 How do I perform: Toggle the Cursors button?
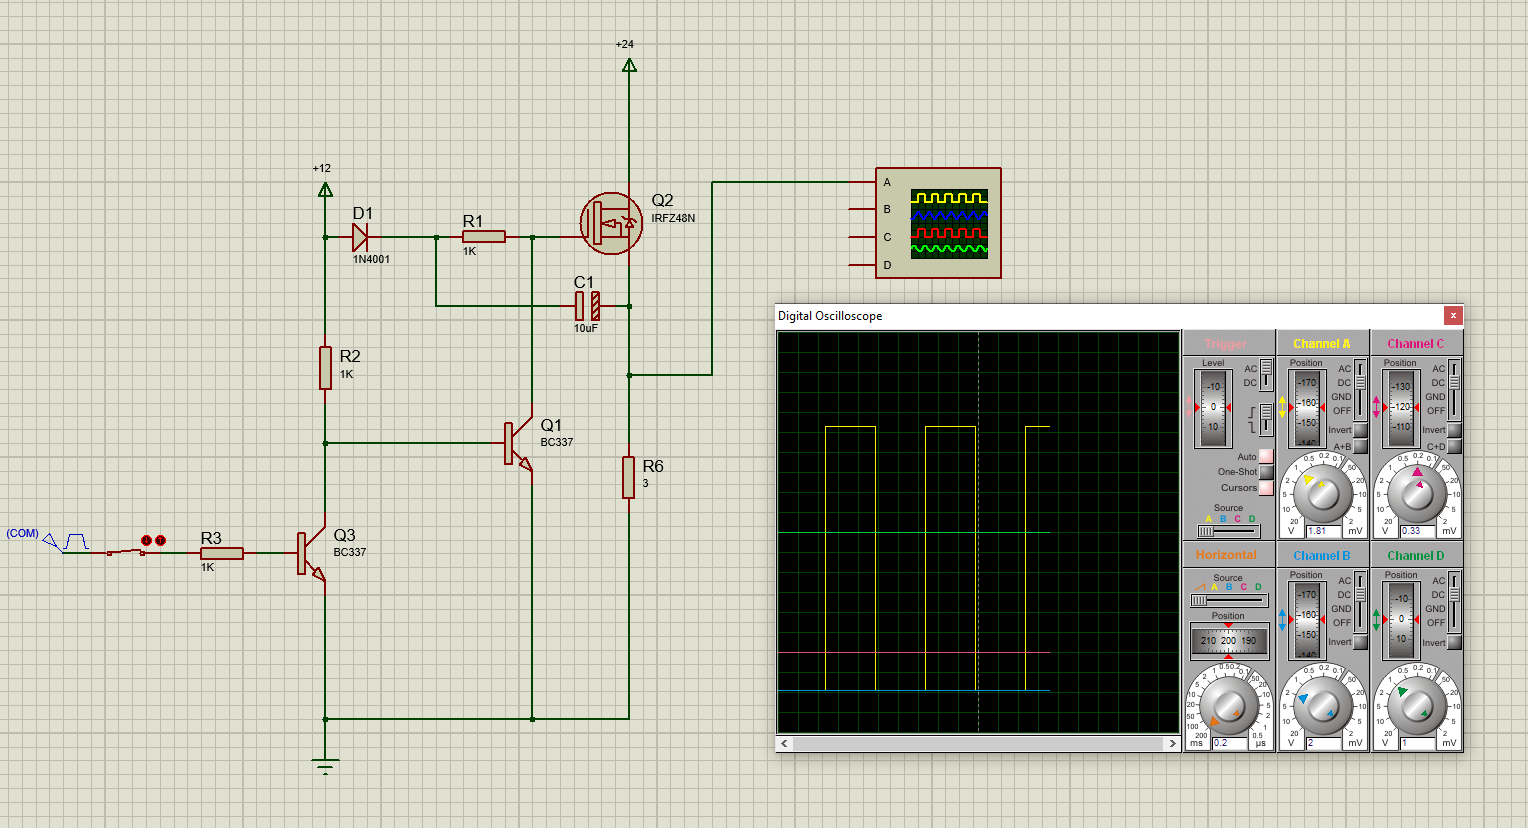click(1266, 488)
